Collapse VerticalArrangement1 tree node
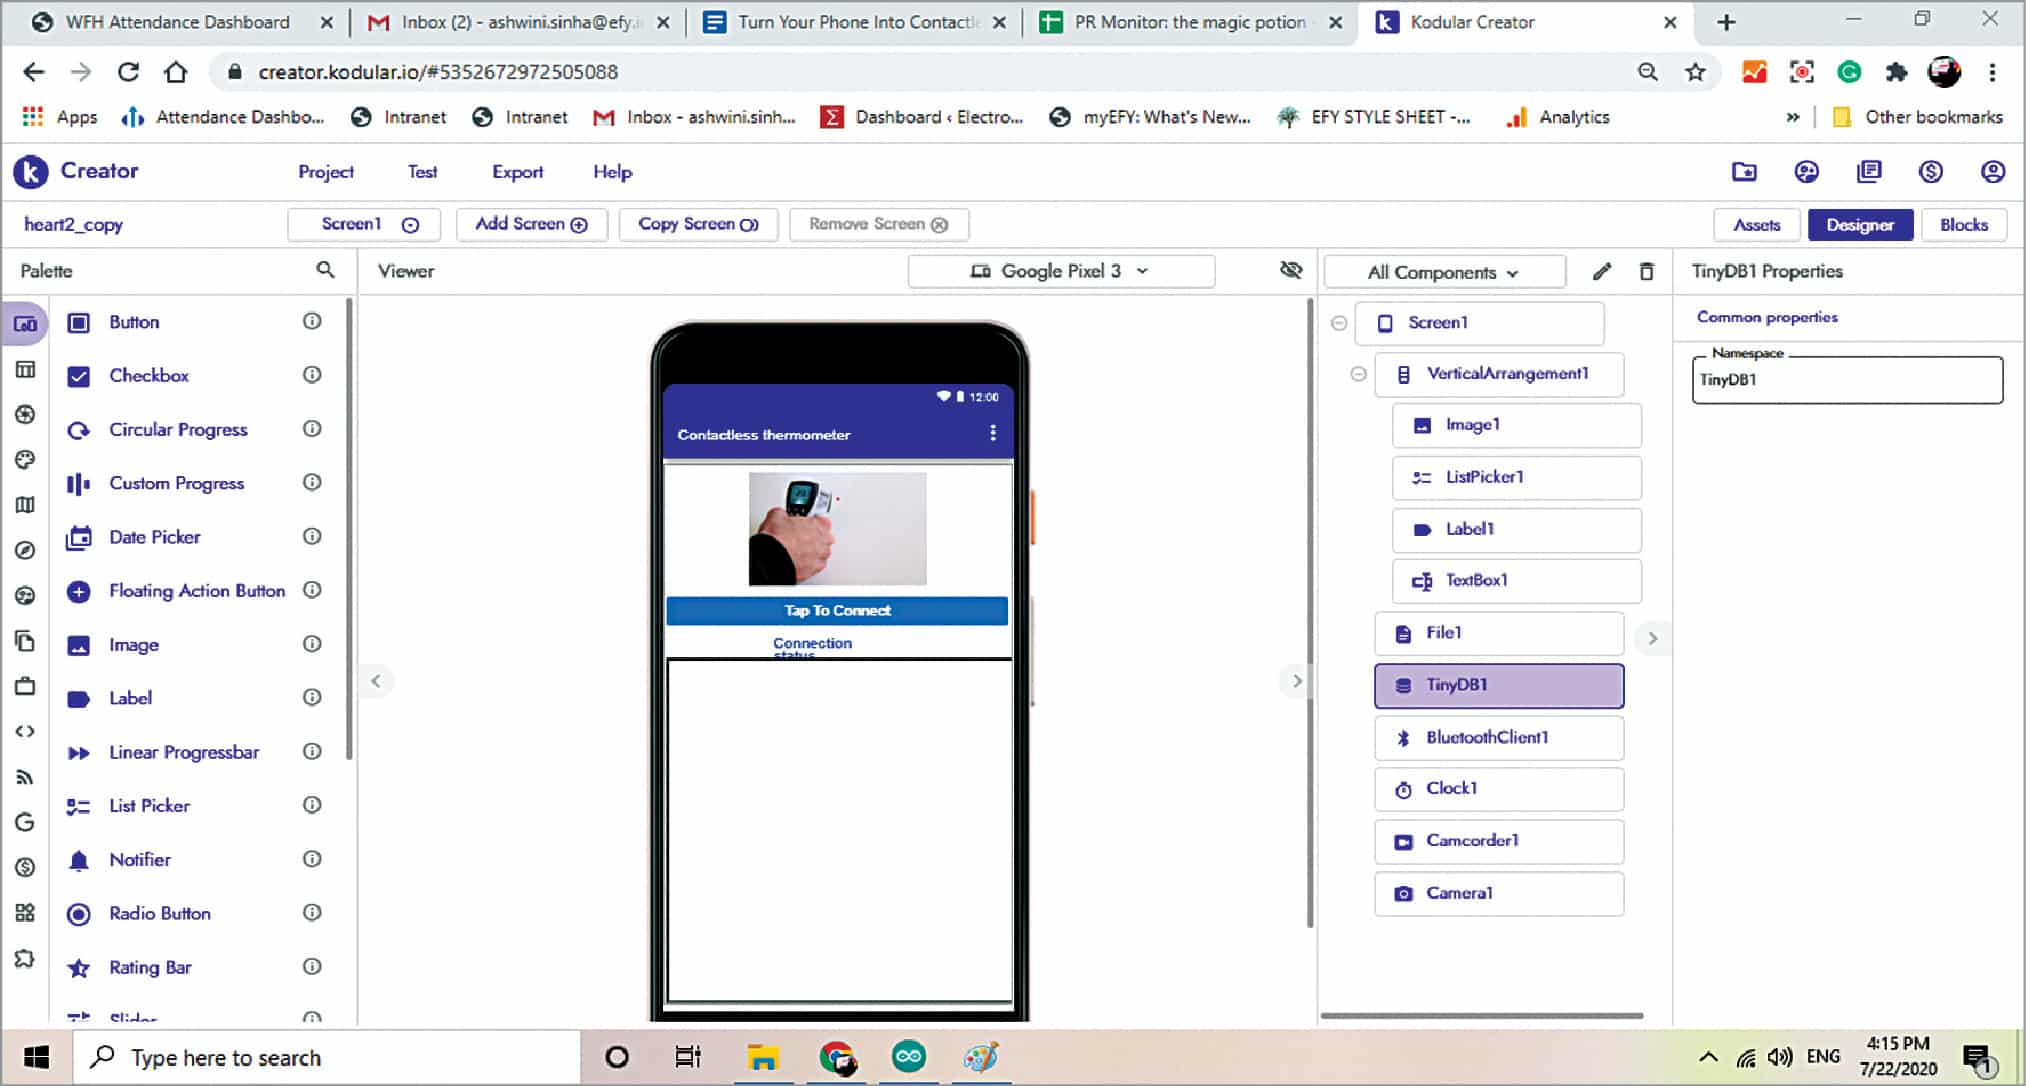2026x1086 pixels. pyautogui.click(x=1358, y=374)
